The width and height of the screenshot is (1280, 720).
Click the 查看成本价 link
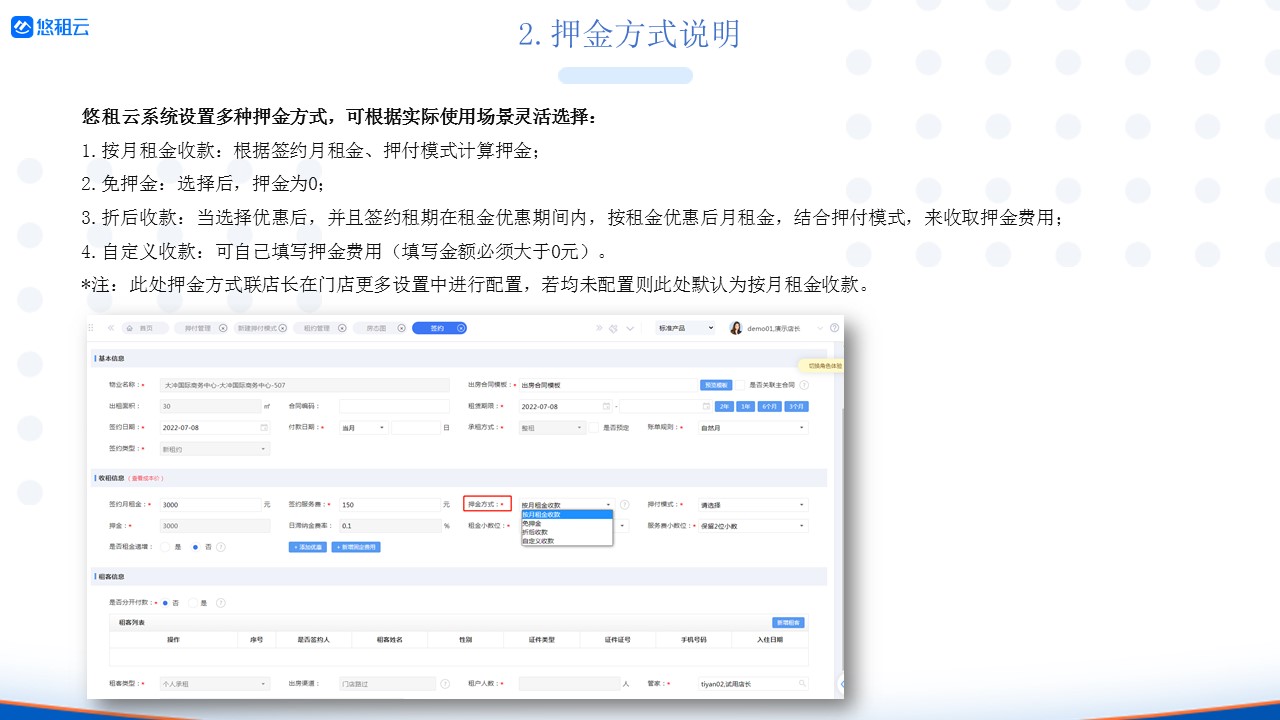(x=146, y=478)
